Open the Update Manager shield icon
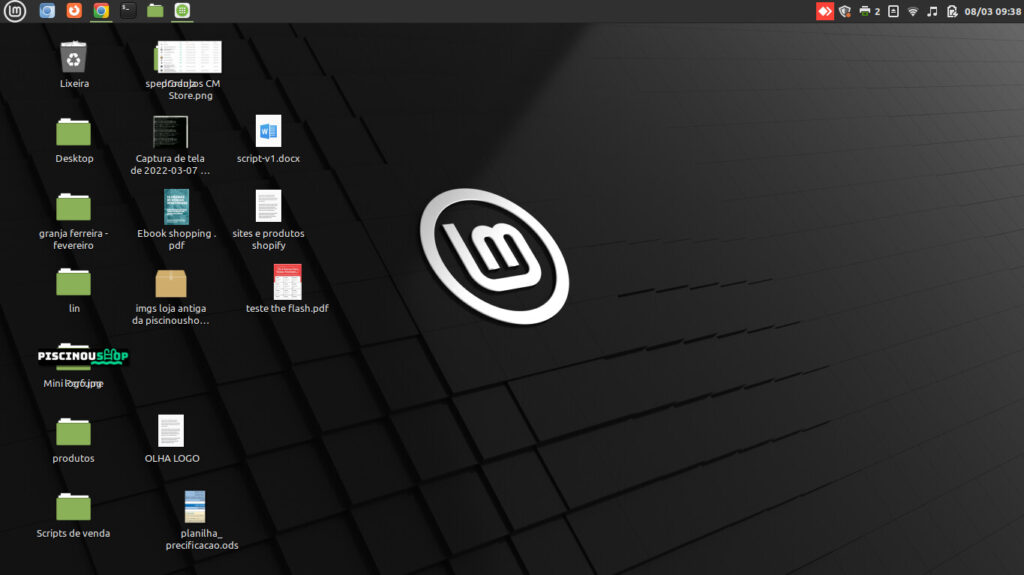Image resolution: width=1024 pixels, height=575 pixels. [845, 11]
